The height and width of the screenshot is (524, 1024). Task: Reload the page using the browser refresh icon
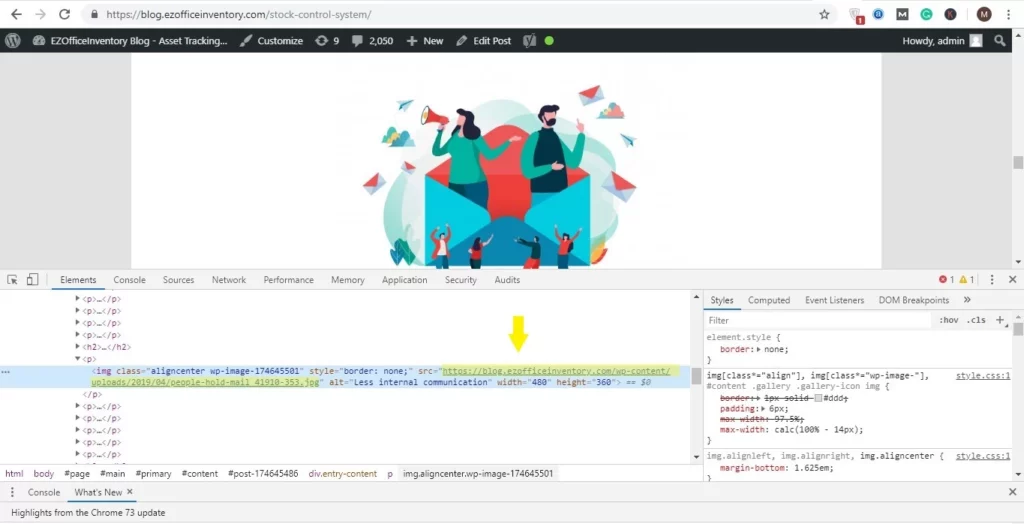pyautogui.click(x=64, y=15)
